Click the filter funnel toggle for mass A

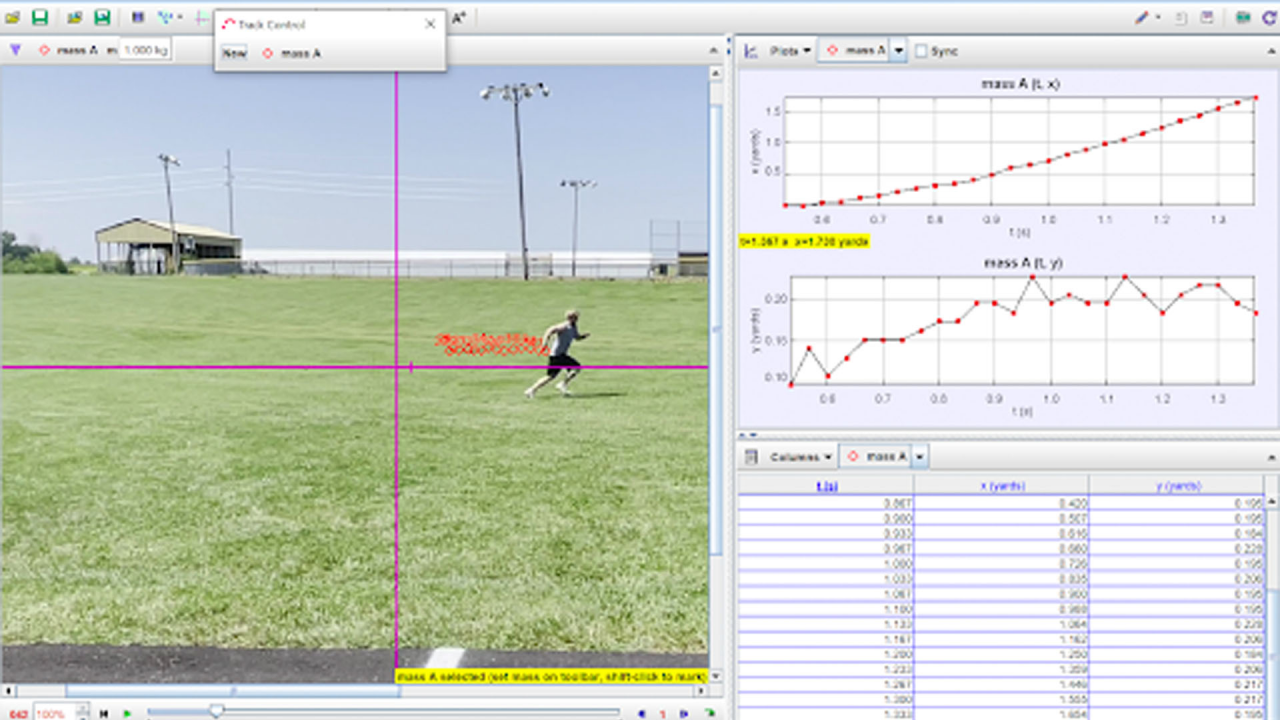(15, 48)
